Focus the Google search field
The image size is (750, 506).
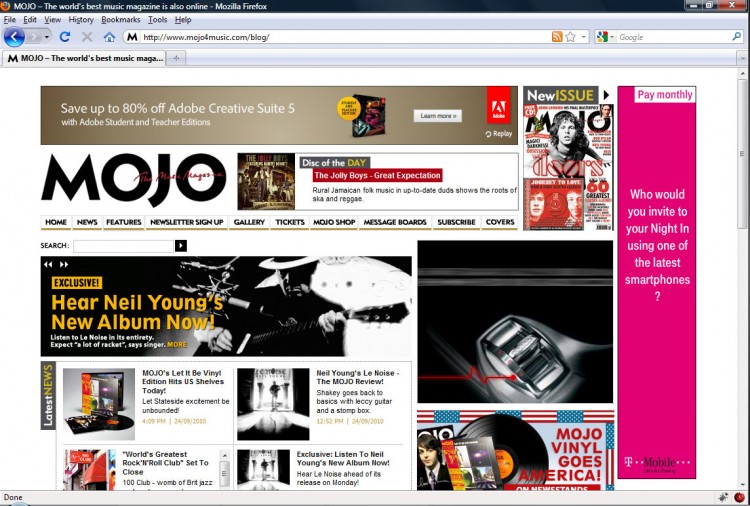tap(674, 37)
